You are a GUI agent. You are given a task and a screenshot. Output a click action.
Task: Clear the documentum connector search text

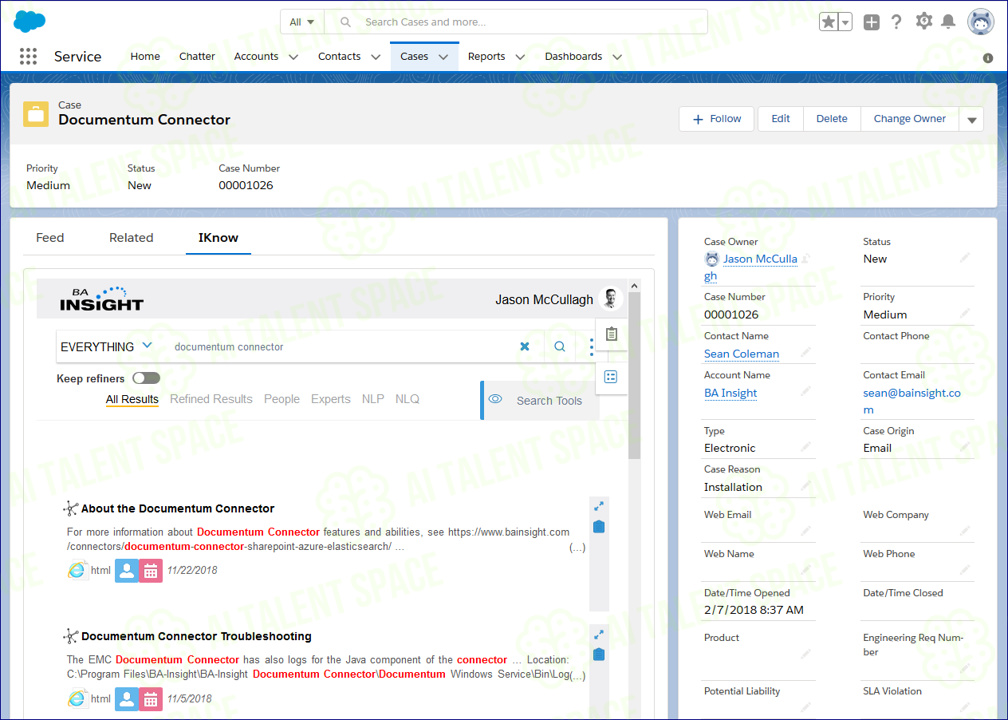click(x=525, y=346)
